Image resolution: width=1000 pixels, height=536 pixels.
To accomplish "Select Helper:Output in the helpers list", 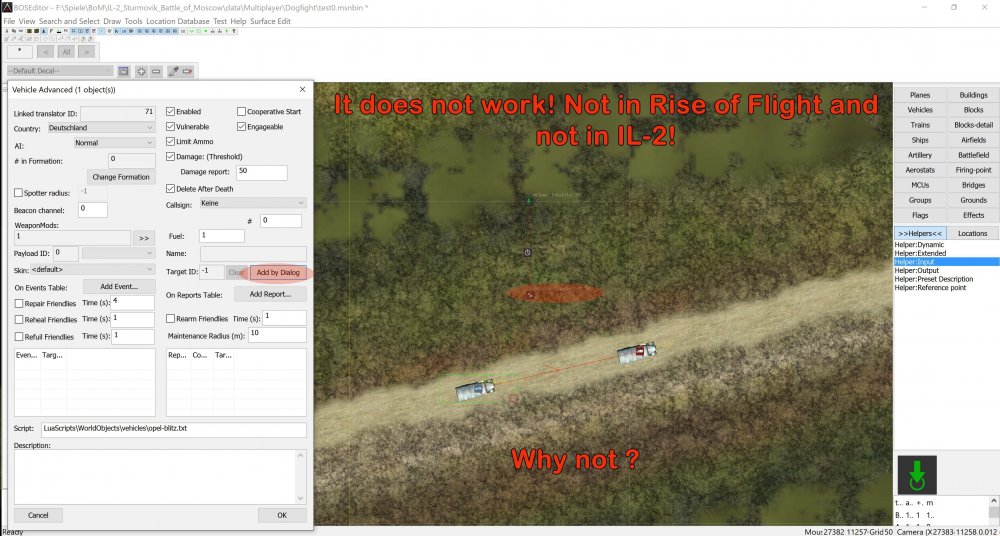I will tap(916, 270).
